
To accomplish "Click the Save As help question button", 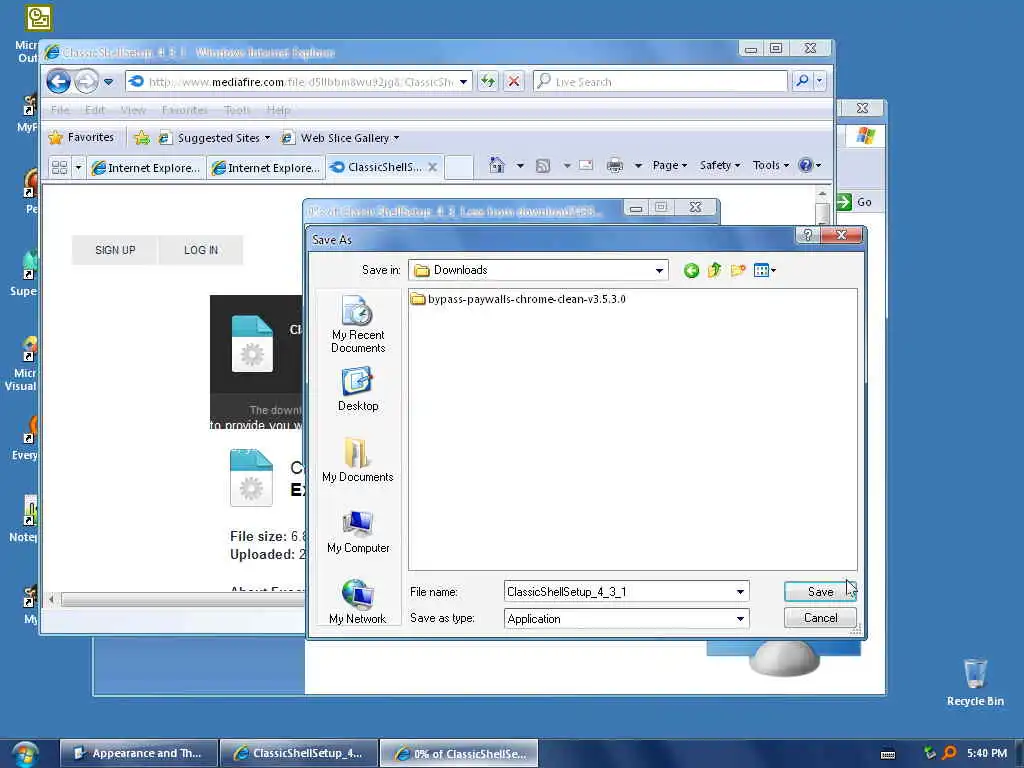I will point(807,235).
